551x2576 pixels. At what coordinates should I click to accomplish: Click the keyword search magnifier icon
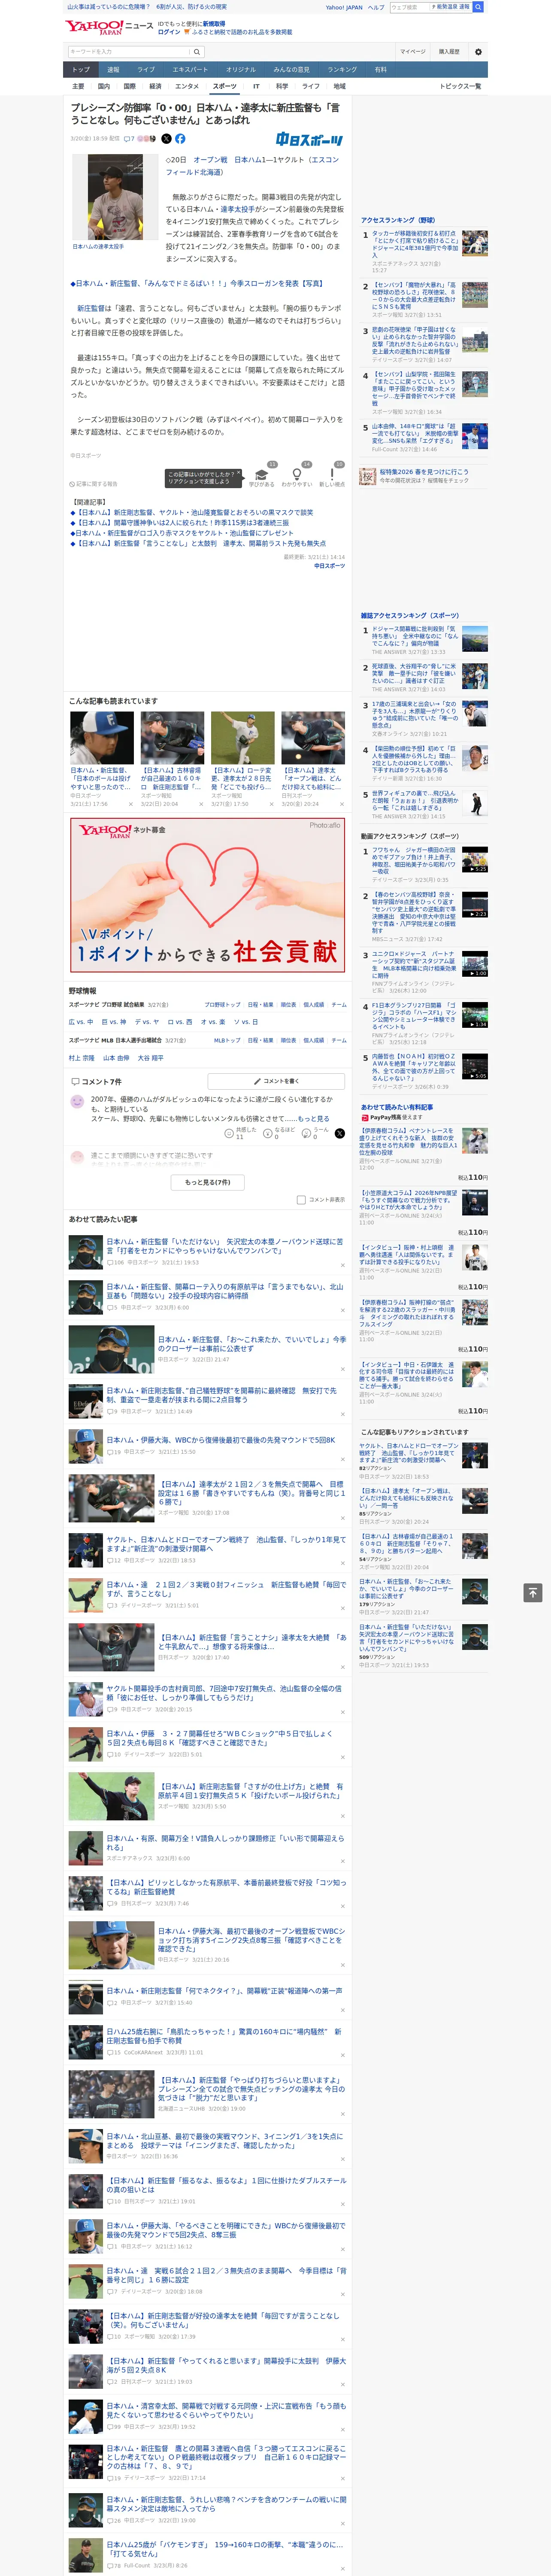click(197, 52)
